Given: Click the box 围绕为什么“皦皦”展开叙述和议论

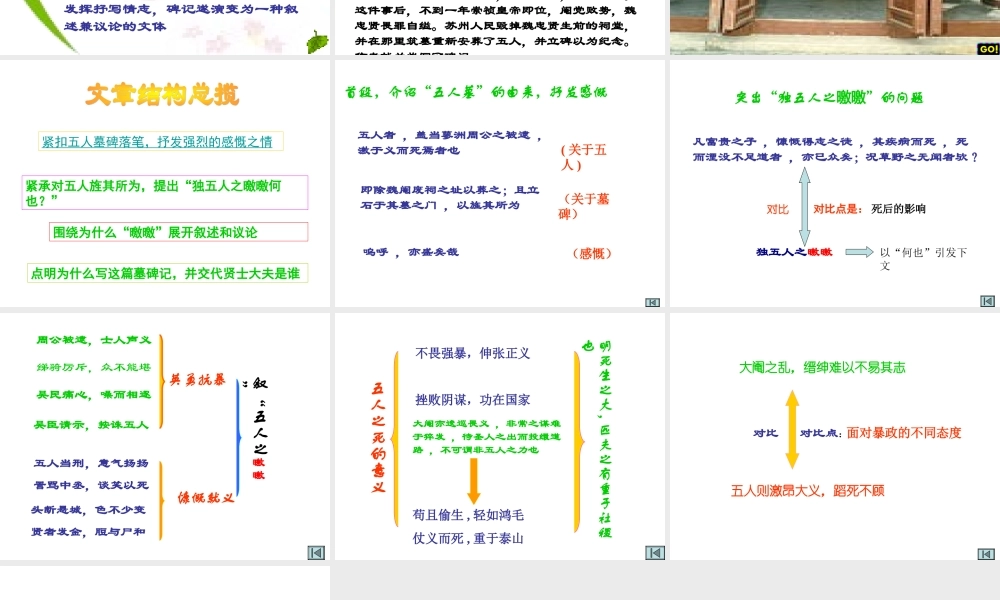Looking at the screenshot, I should [x=179, y=232].
